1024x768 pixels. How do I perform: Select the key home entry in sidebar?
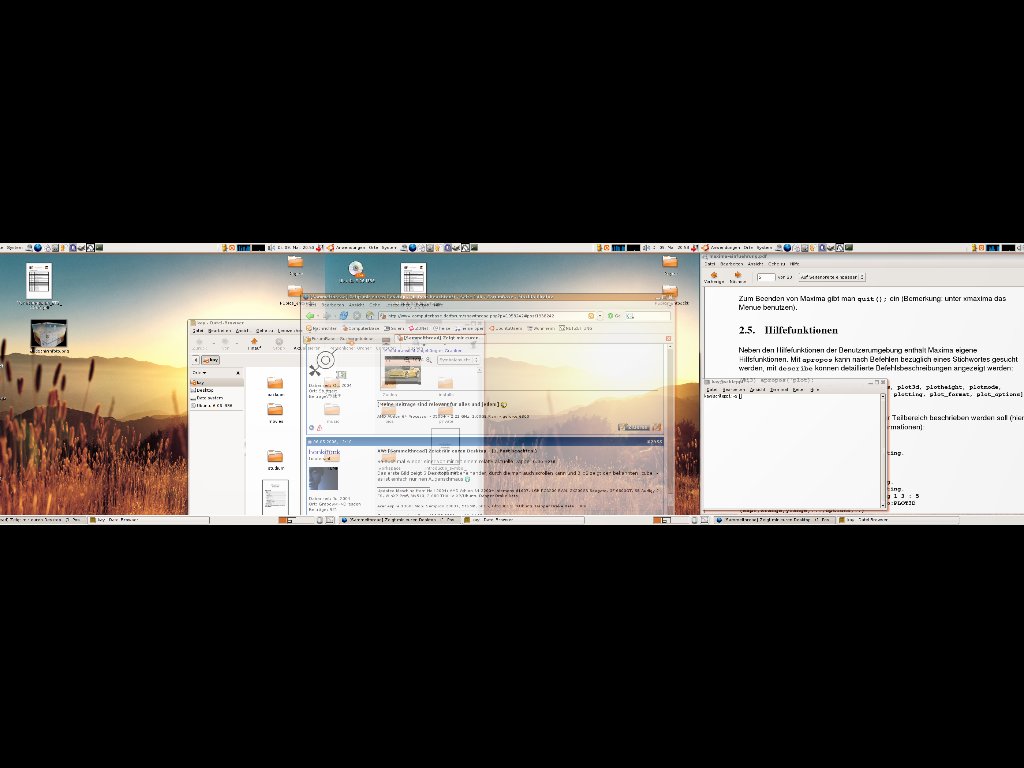click(217, 383)
